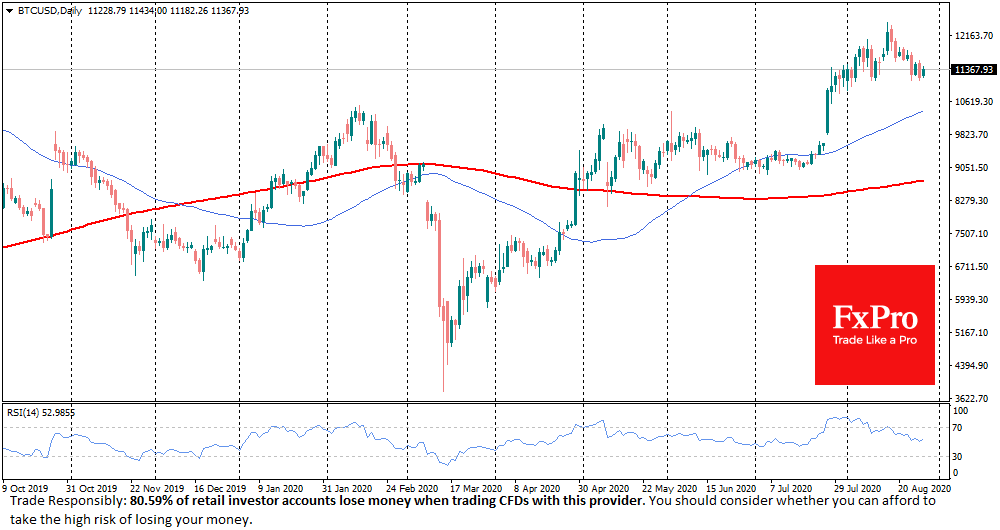Click the 8 Apr 2020 date label
This screenshot has height=530, width=1000.
tap(538, 488)
